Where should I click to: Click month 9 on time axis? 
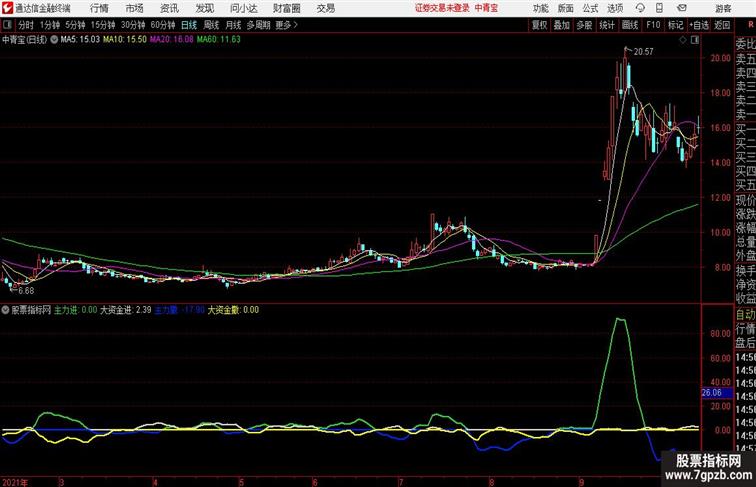pos(581,482)
